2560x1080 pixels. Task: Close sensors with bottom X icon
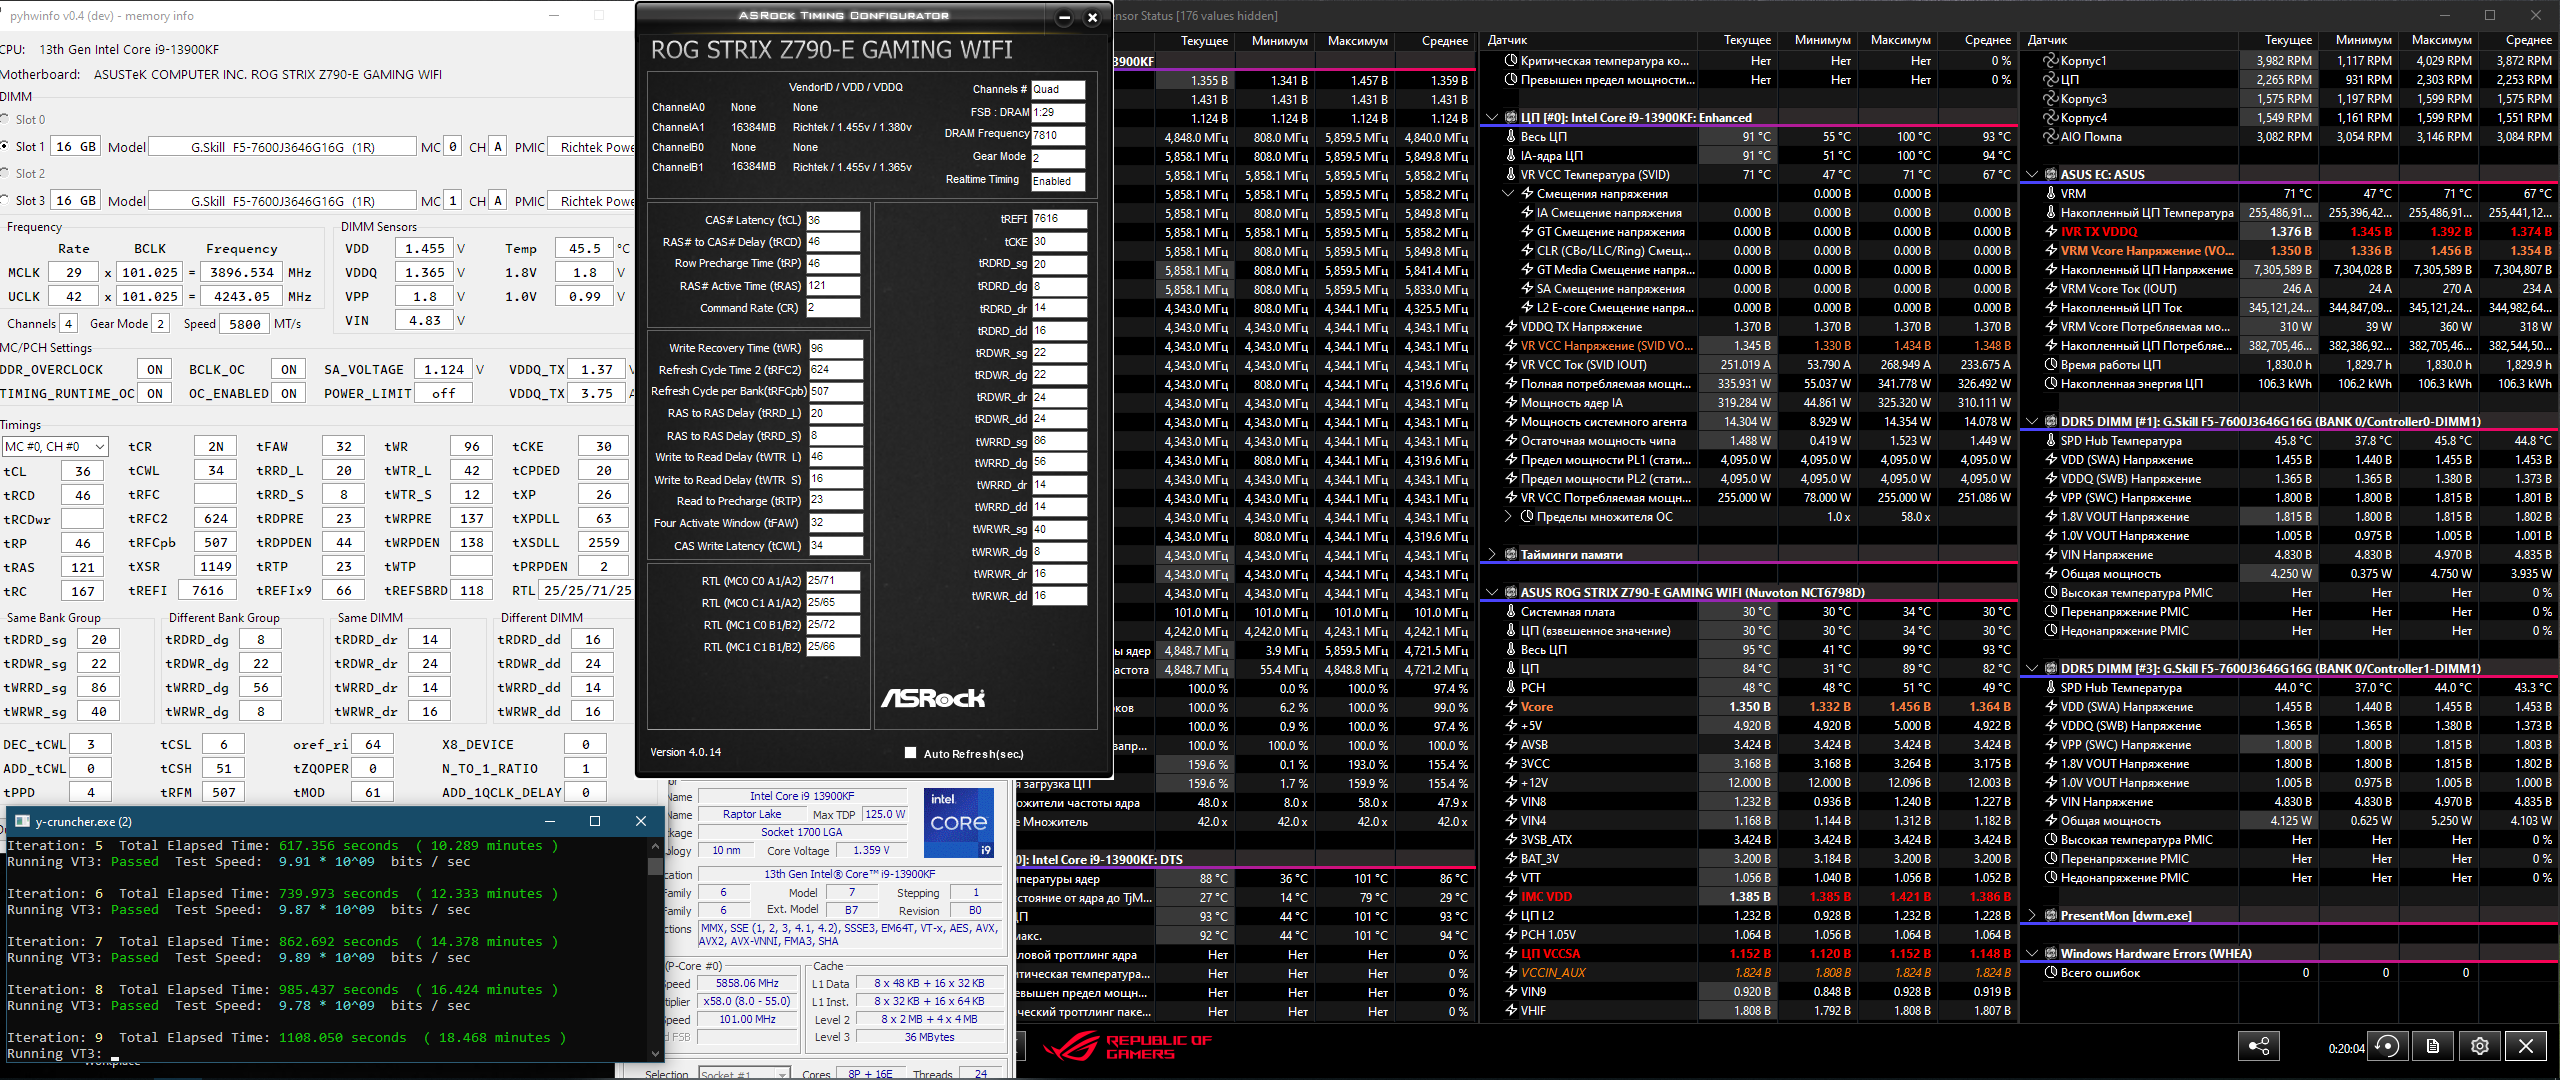[2526, 1046]
